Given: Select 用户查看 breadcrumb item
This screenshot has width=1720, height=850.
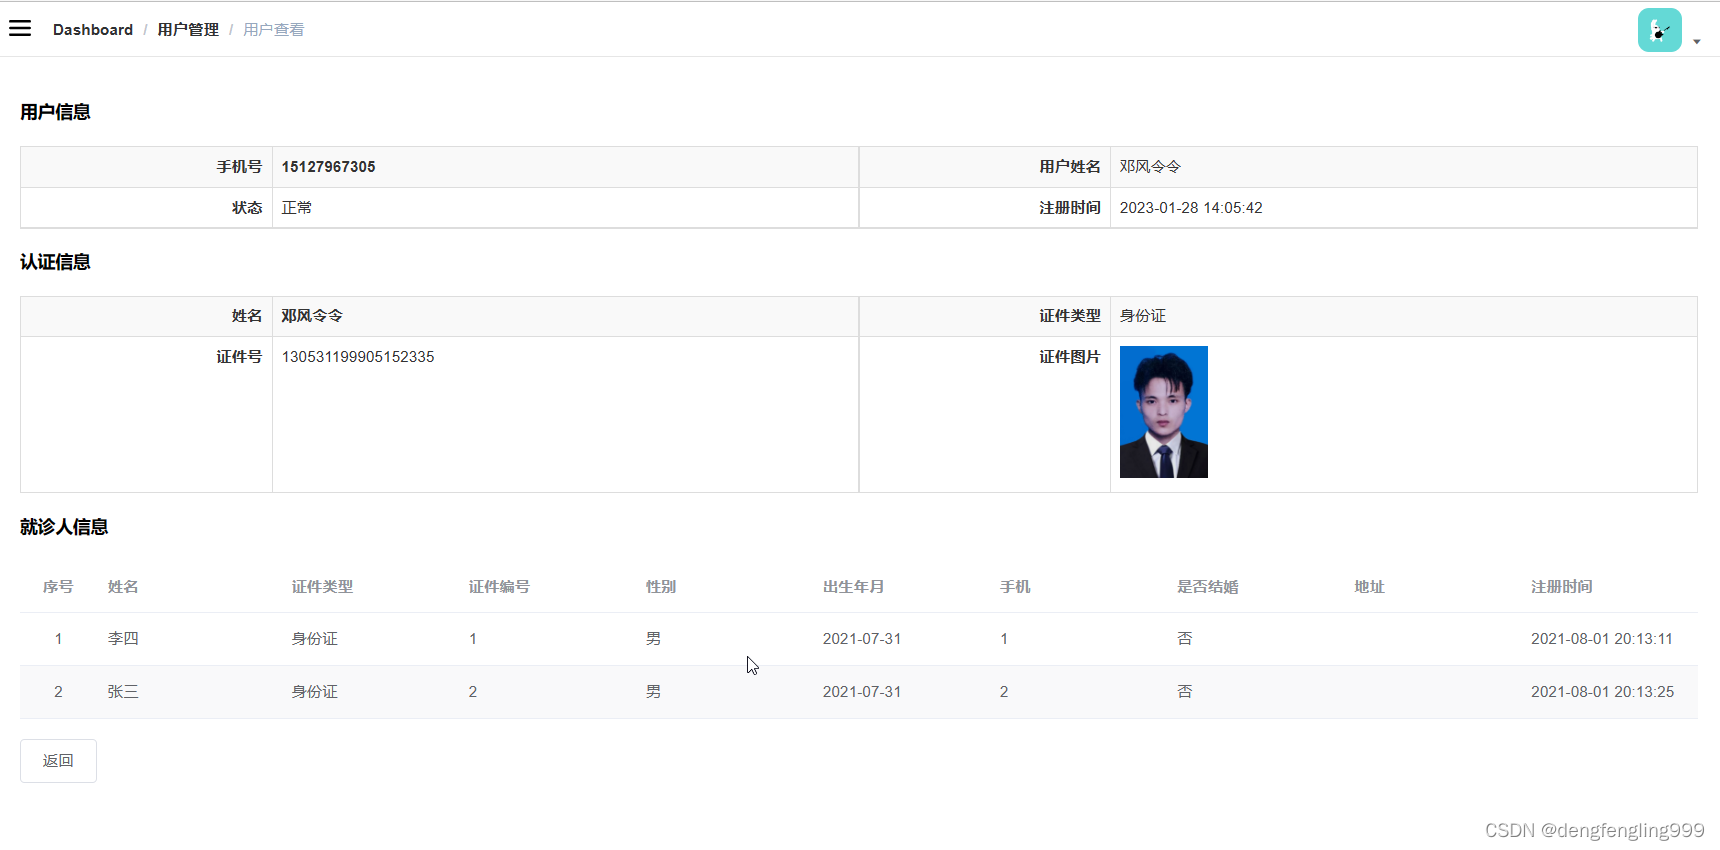Looking at the screenshot, I should tap(274, 30).
